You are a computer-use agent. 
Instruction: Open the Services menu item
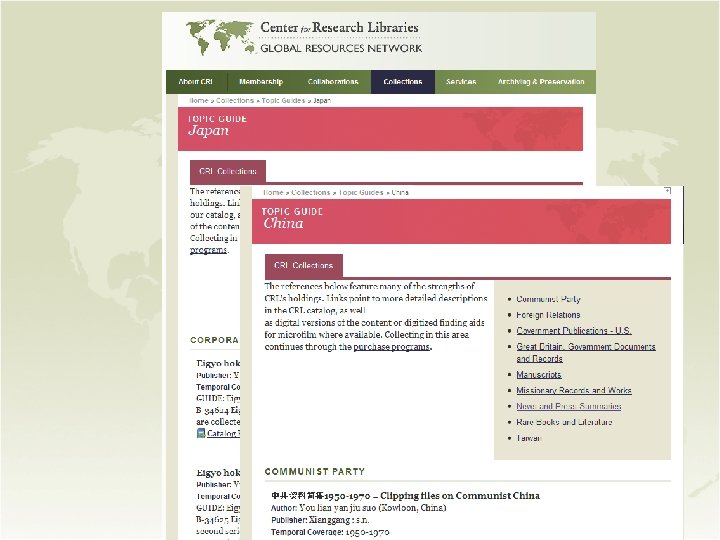pyautogui.click(x=461, y=82)
